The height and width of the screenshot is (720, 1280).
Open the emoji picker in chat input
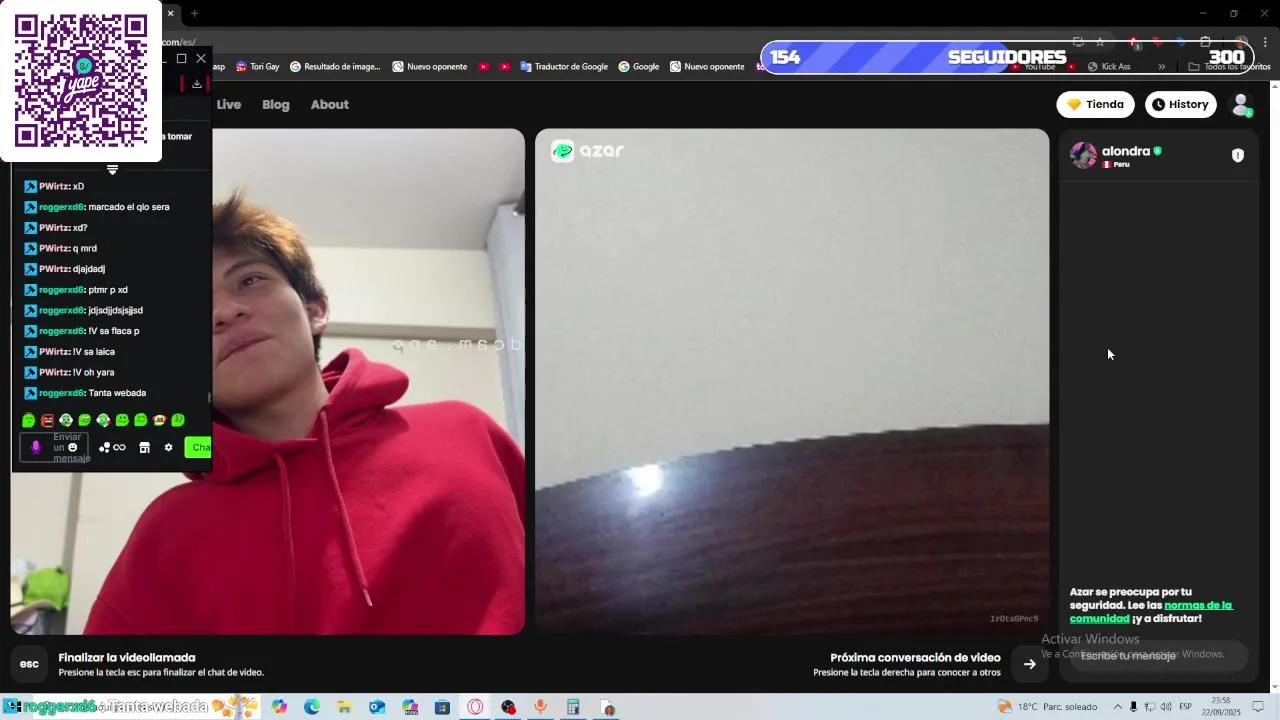pos(73,447)
